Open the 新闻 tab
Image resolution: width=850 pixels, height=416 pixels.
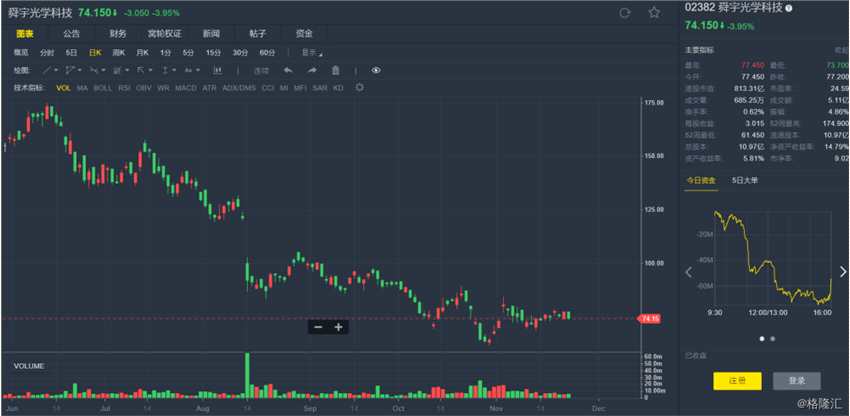tap(211, 34)
